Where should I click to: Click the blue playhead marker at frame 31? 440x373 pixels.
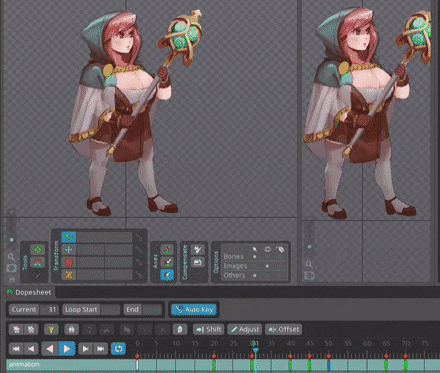point(255,350)
